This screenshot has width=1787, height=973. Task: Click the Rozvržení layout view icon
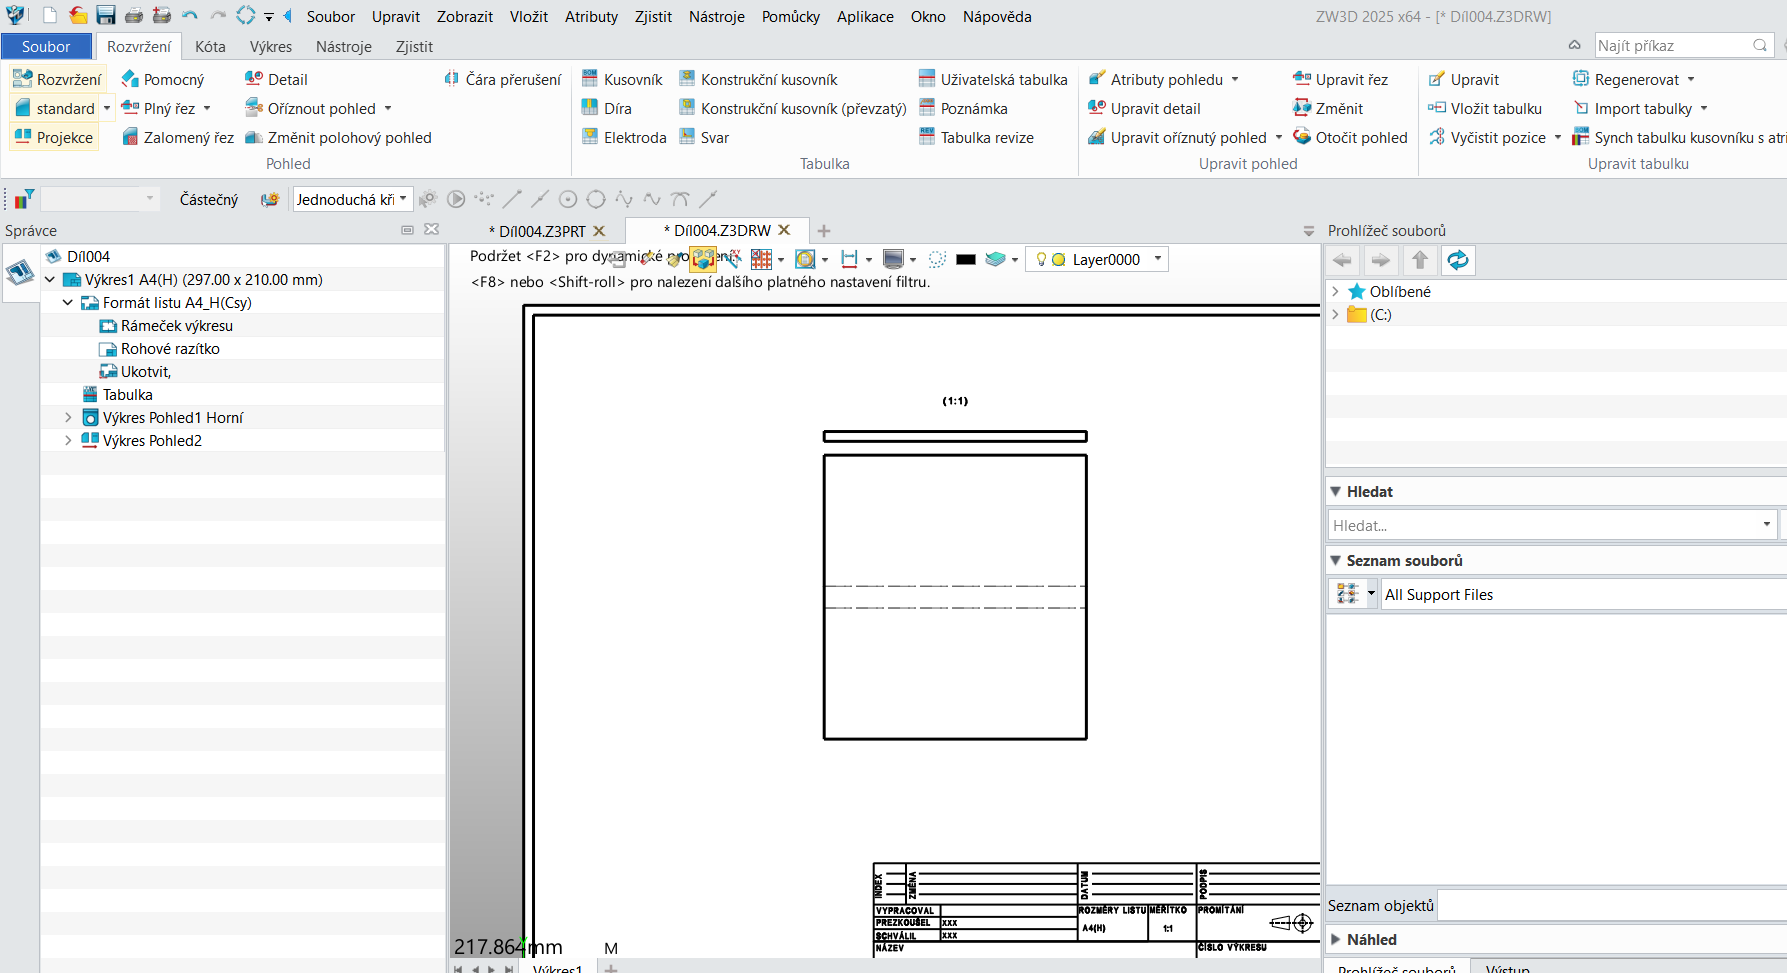point(57,79)
